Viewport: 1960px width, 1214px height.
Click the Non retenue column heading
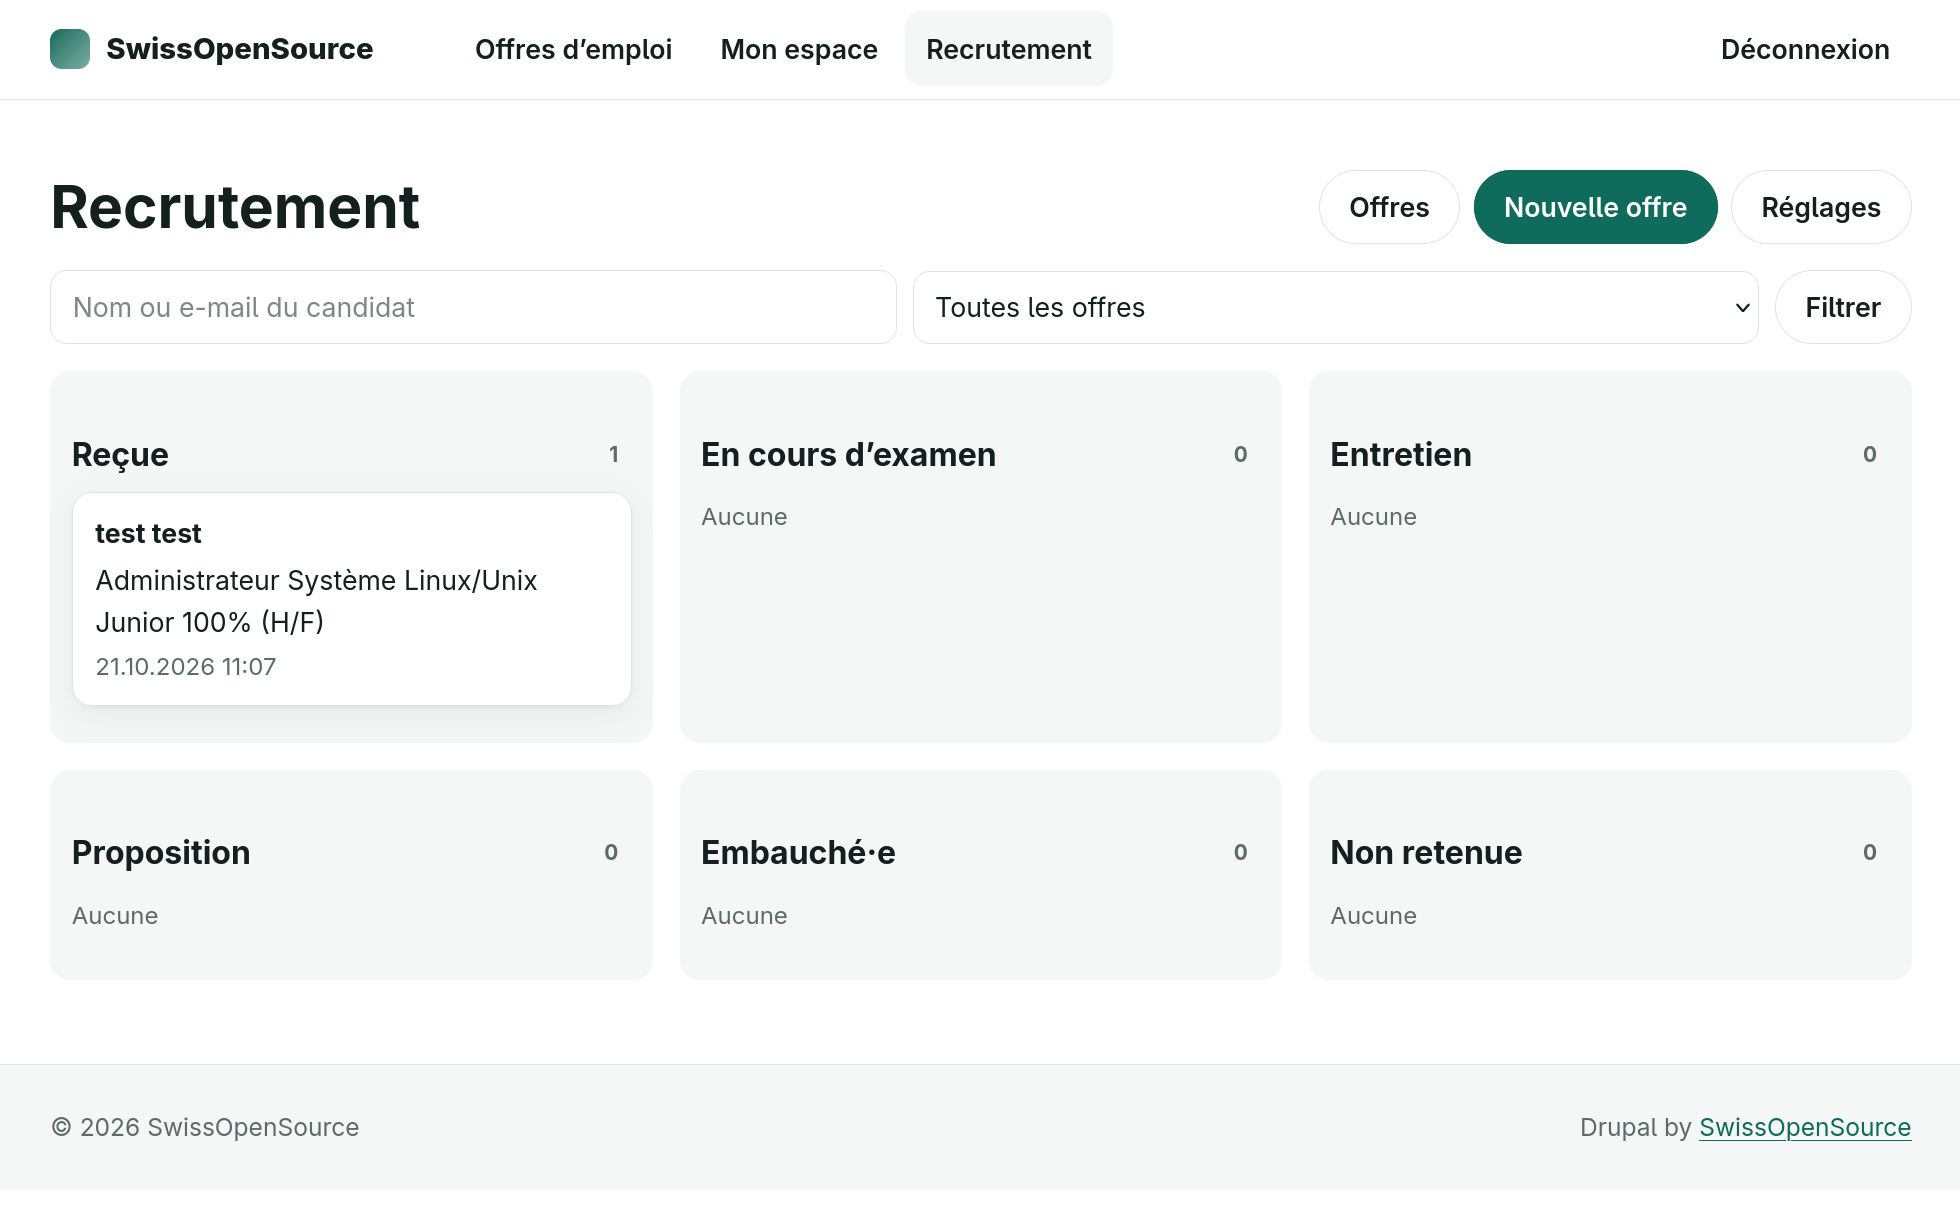pos(1426,853)
